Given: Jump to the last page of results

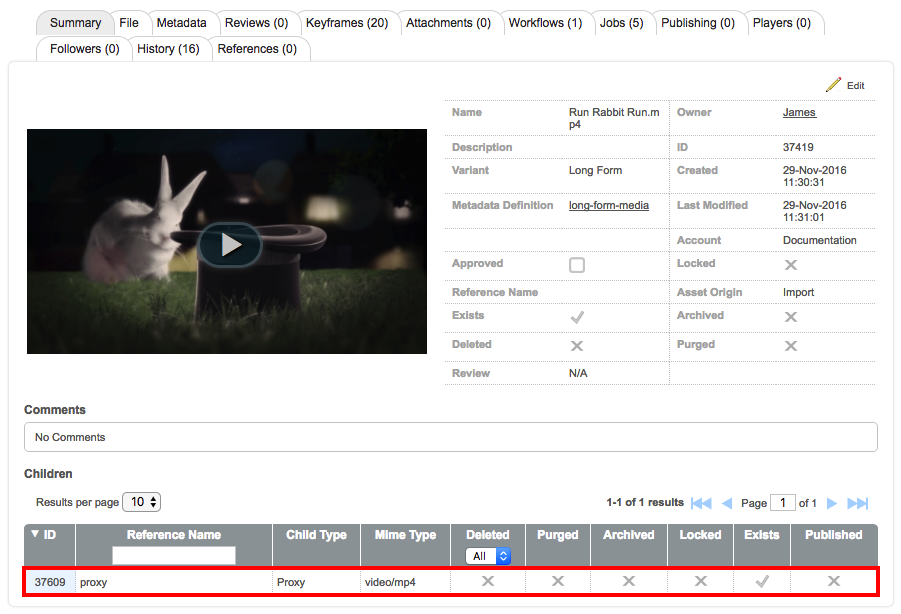Looking at the screenshot, I should point(857,503).
